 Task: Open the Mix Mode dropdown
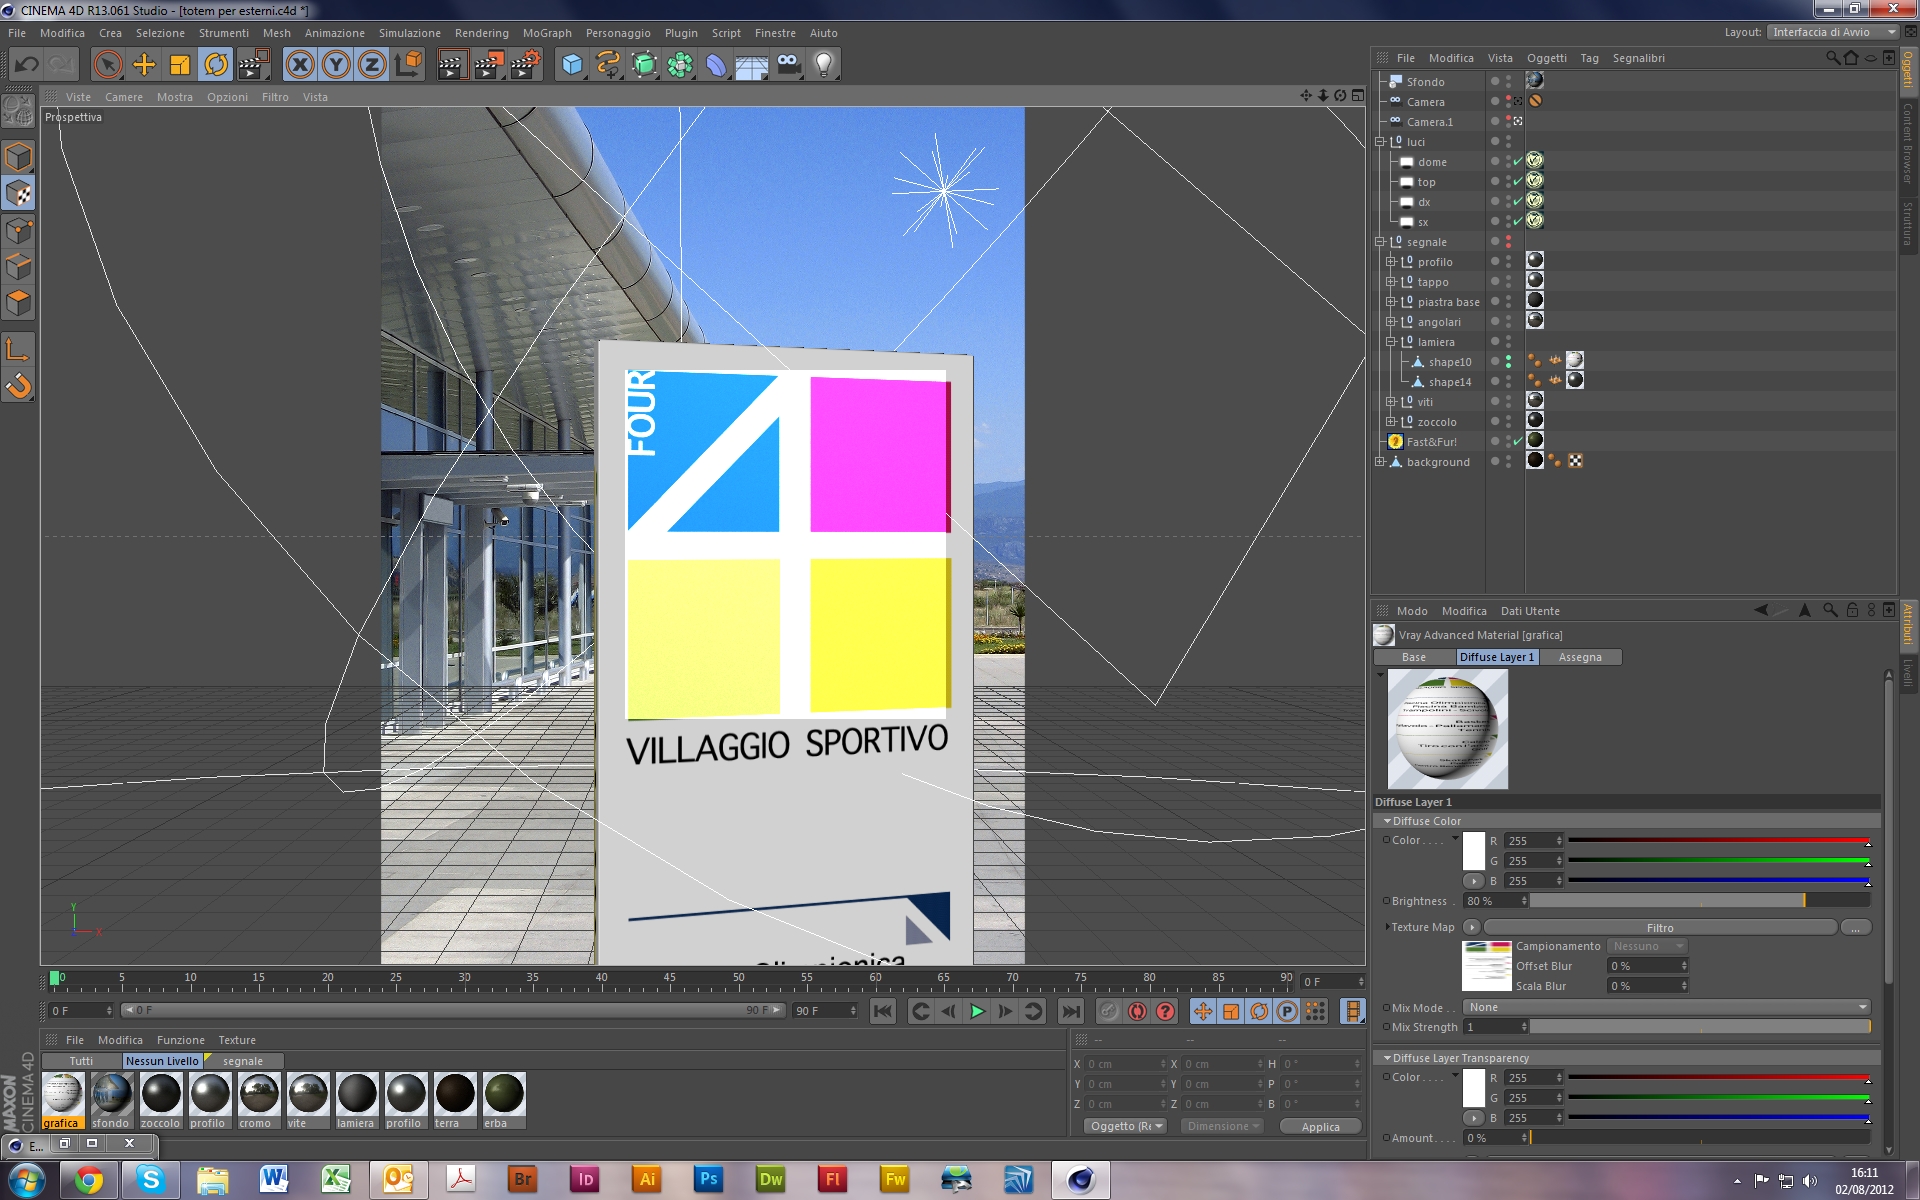1665,1007
